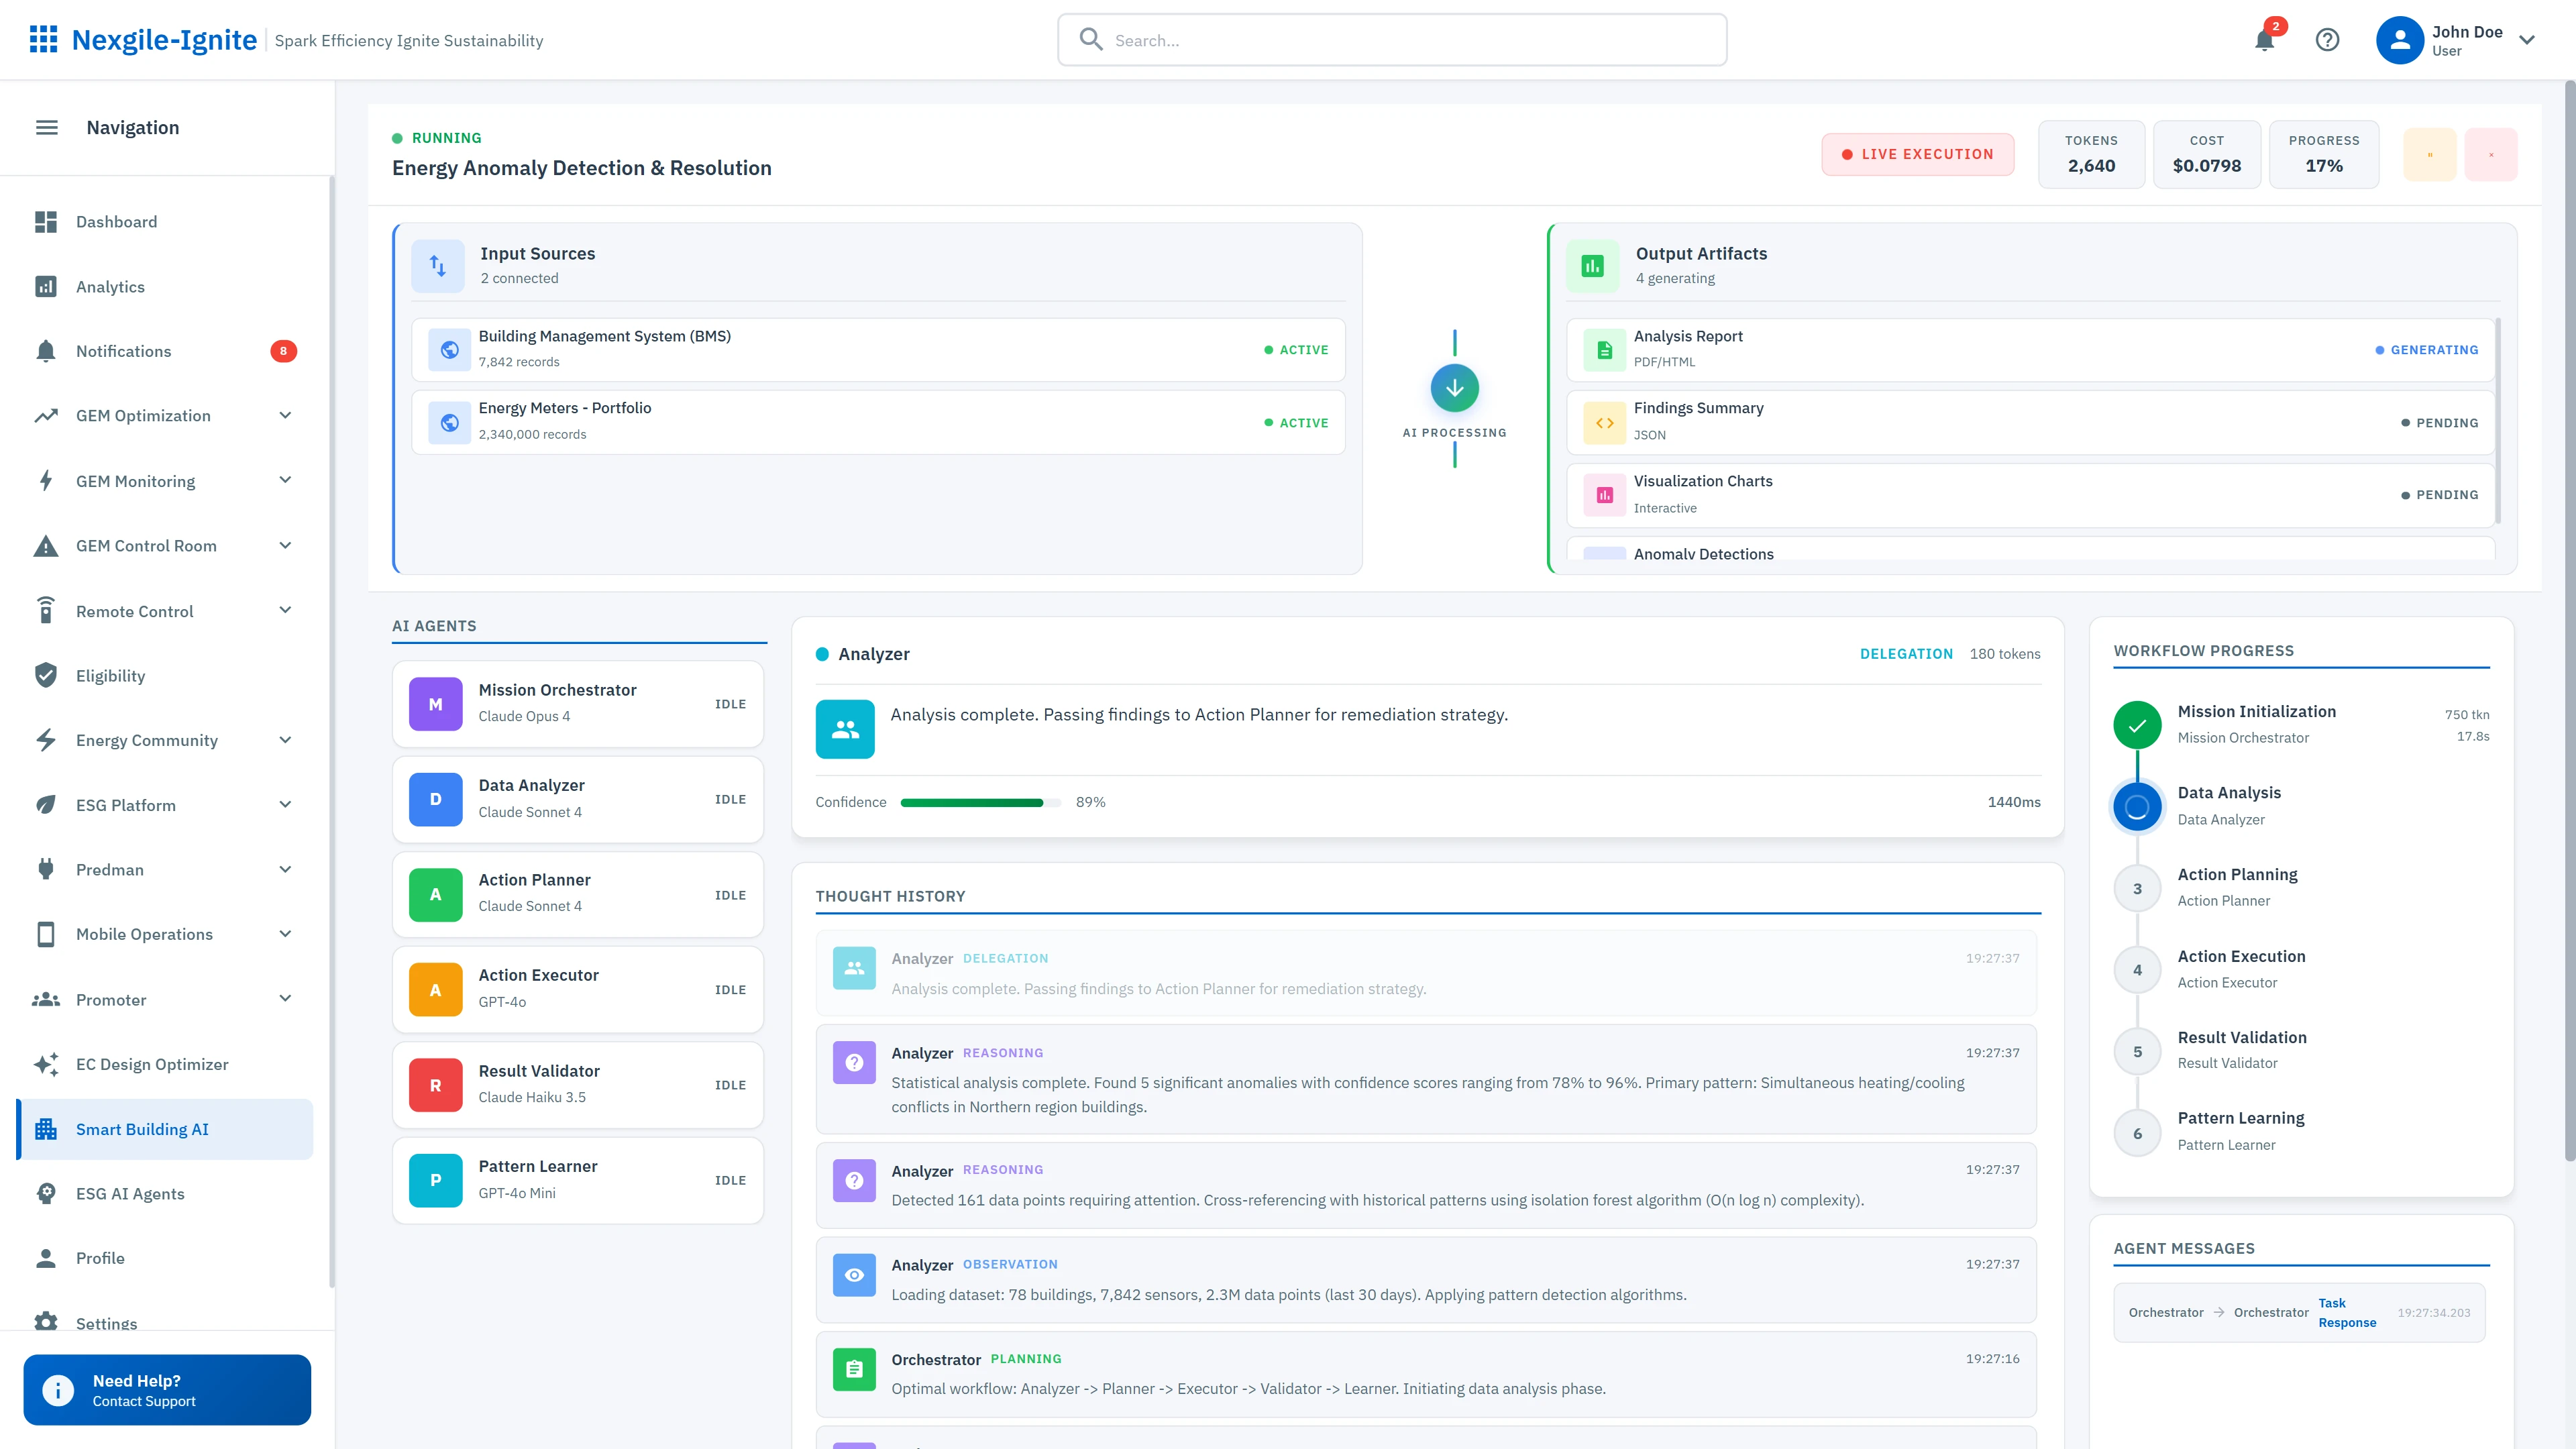This screenshot has height=1449, width=2576.
Task: Switch to ESG AI Agents section
Action: (x=130, y=1193)
